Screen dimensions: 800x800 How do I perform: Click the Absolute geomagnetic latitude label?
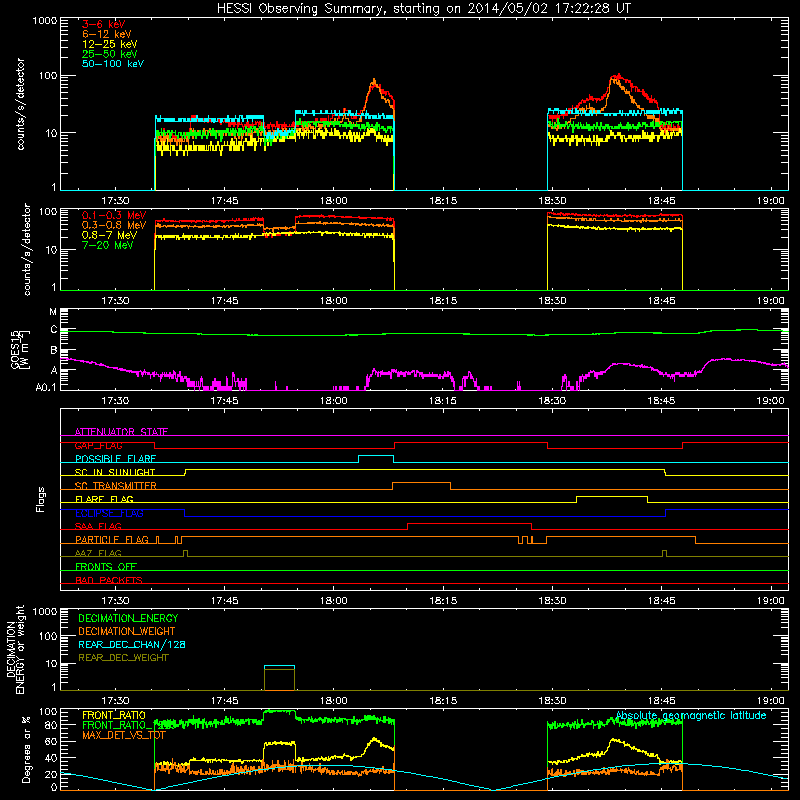click(x=691, y=715)
